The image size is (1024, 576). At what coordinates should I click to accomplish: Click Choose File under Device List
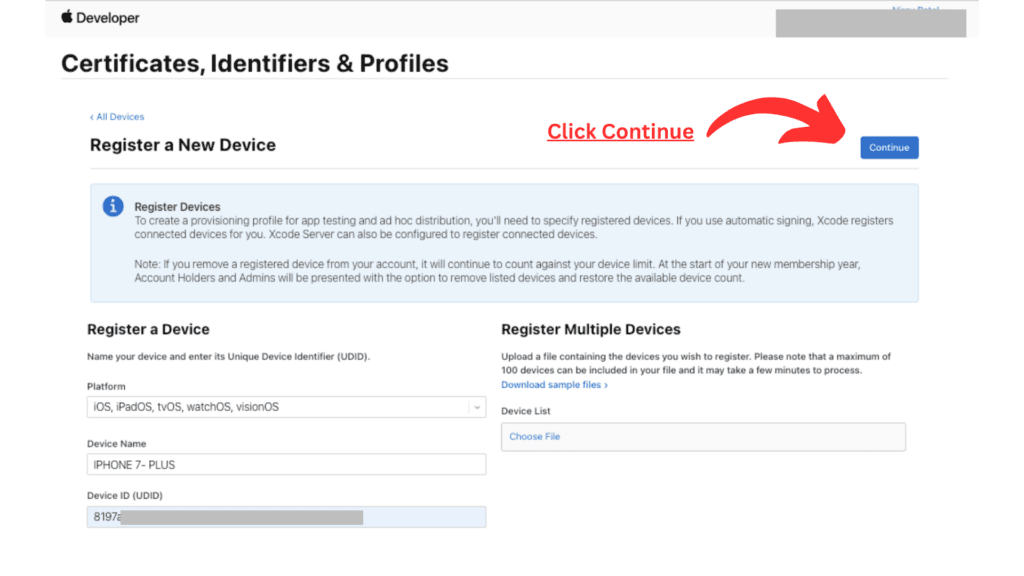tap(535, 437)
